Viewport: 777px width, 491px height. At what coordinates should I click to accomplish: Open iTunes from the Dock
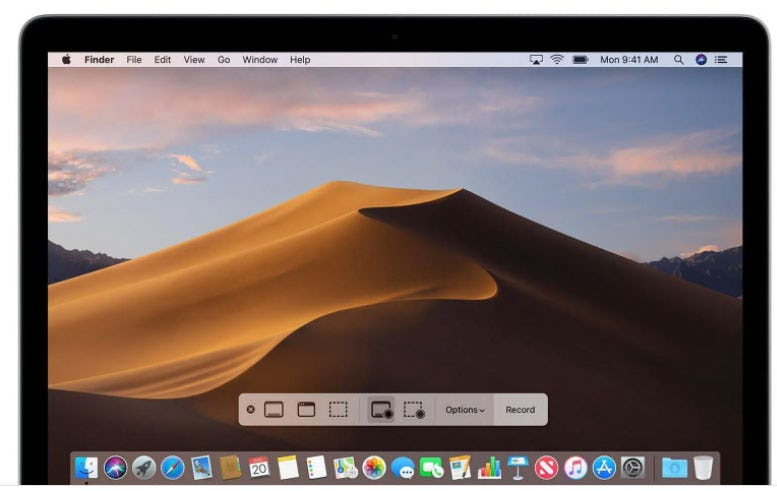575,468
